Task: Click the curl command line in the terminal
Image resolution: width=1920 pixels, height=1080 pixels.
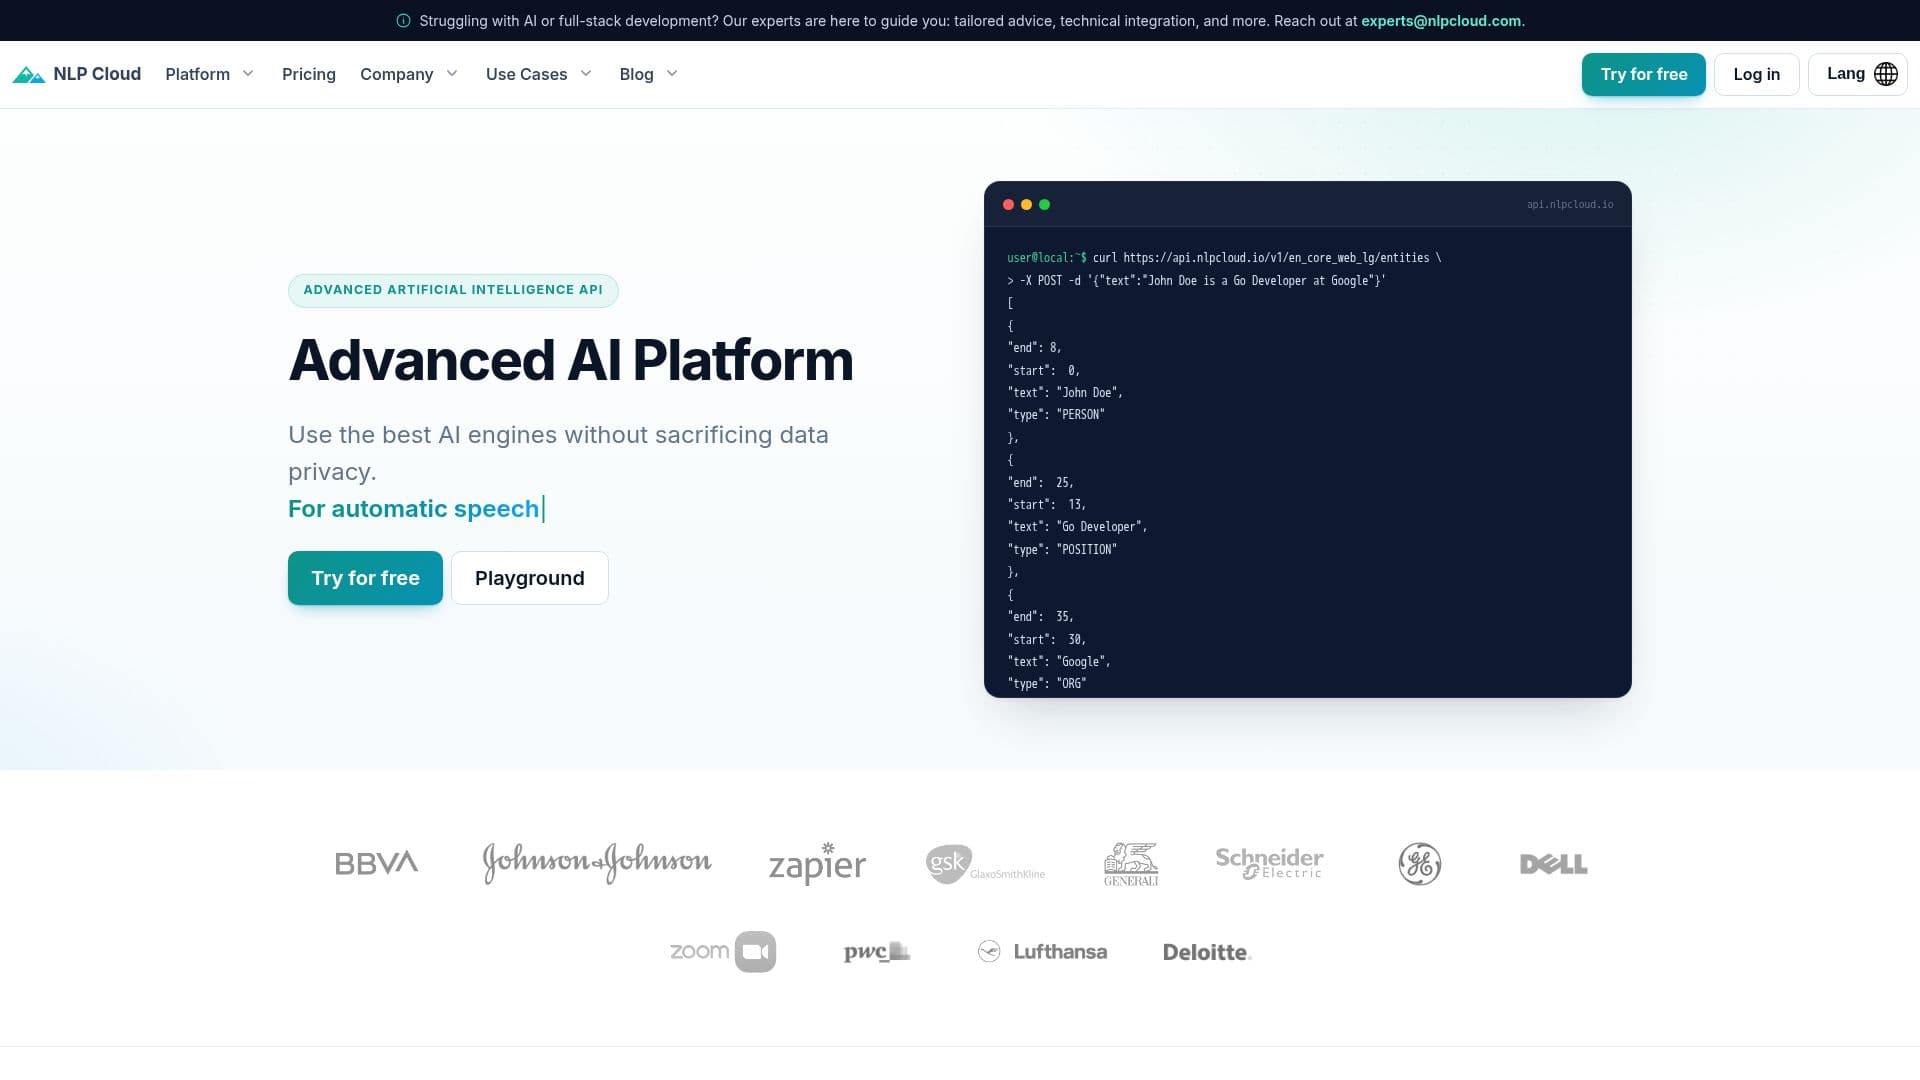Action: pos(1224,258)
